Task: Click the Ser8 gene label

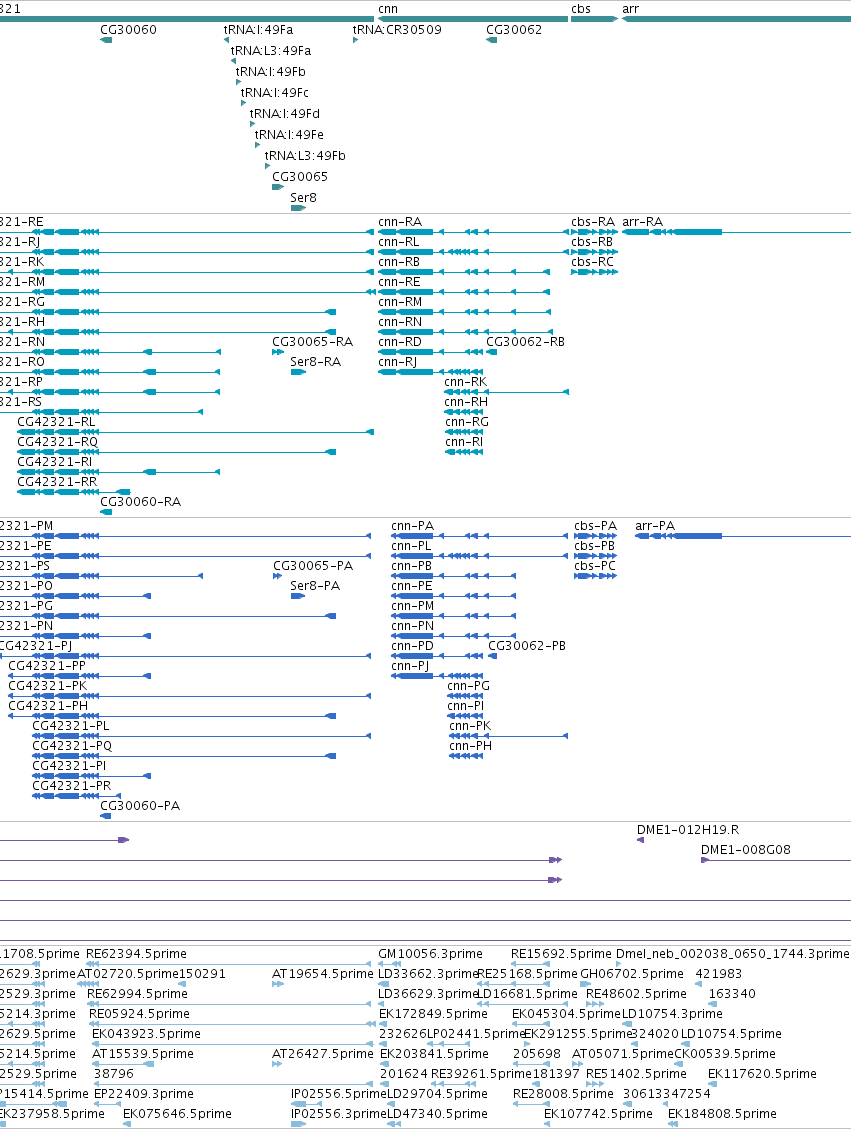Action: click(x=303, y=197)
